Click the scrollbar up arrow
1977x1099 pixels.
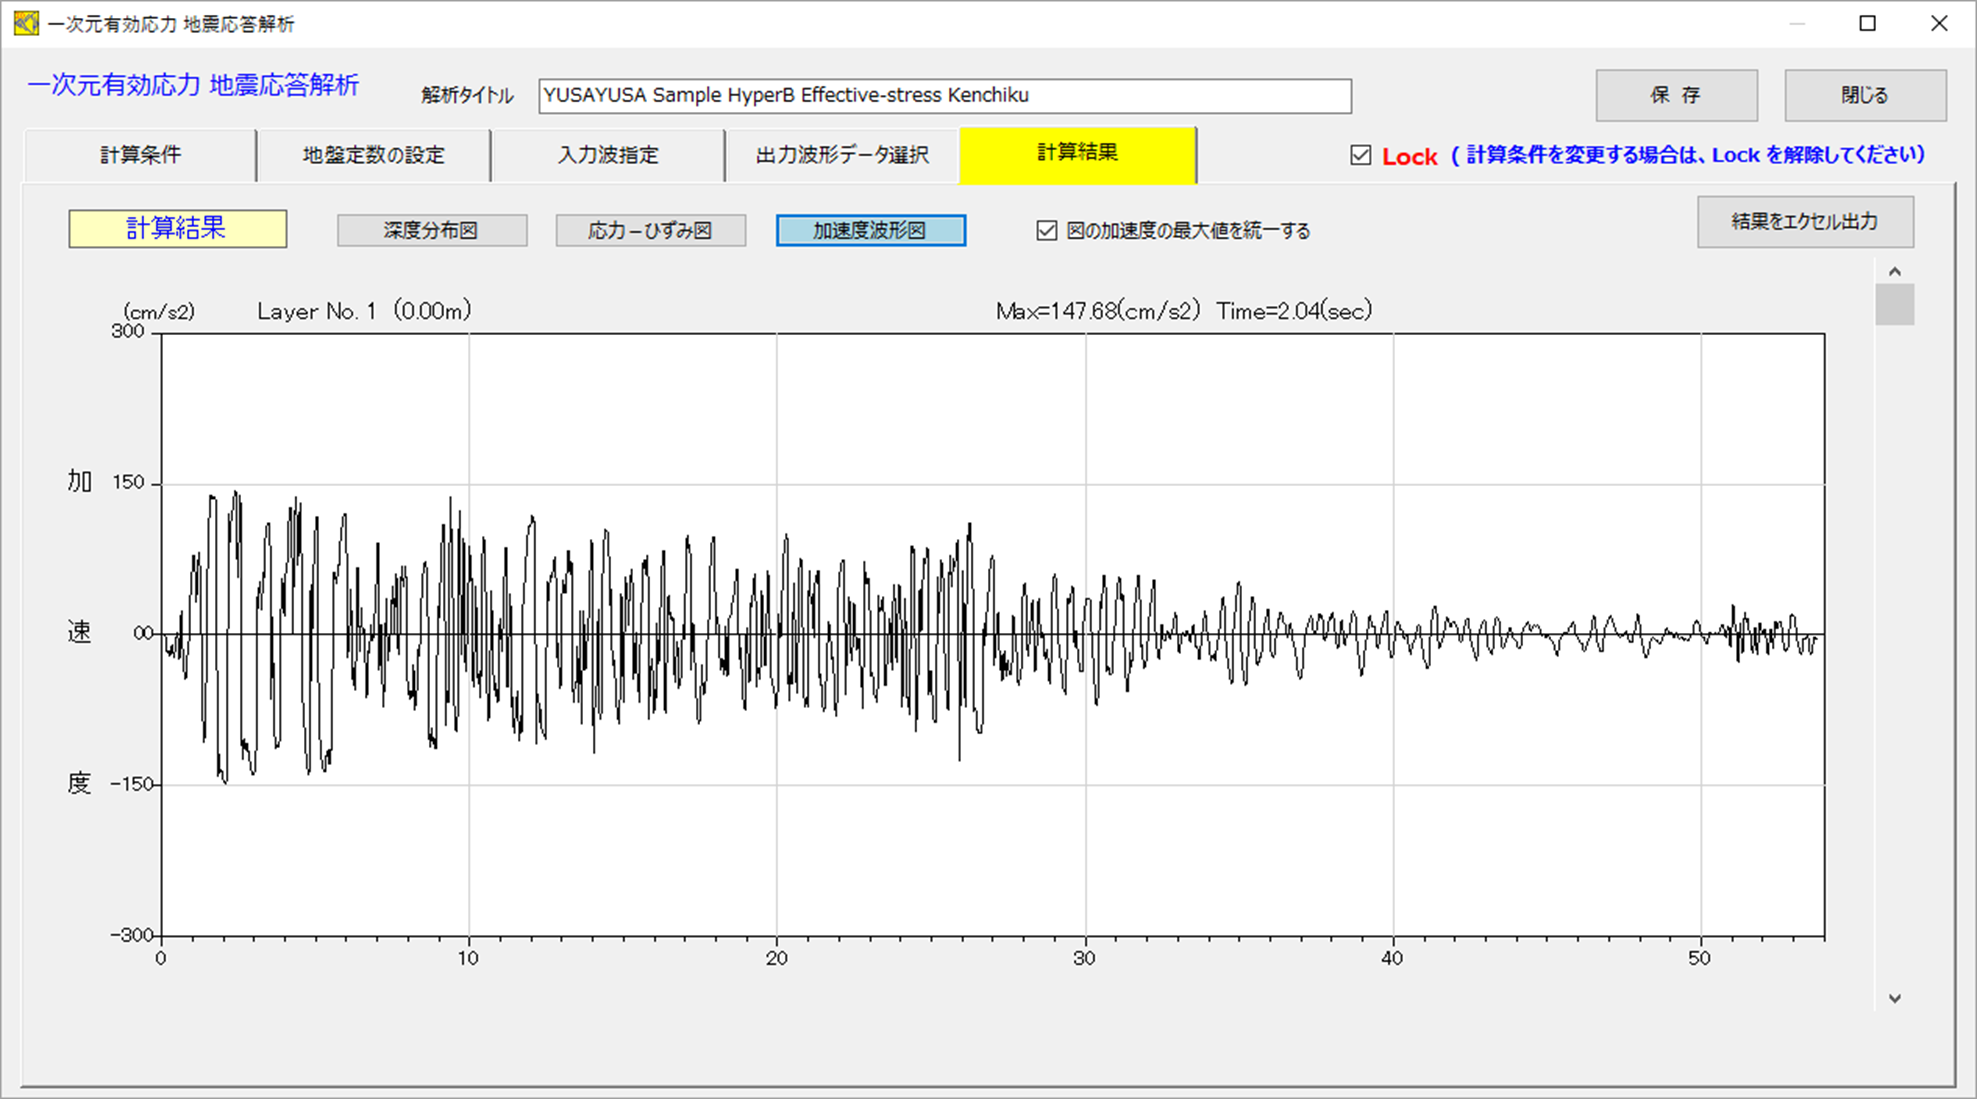[1895, 272]
